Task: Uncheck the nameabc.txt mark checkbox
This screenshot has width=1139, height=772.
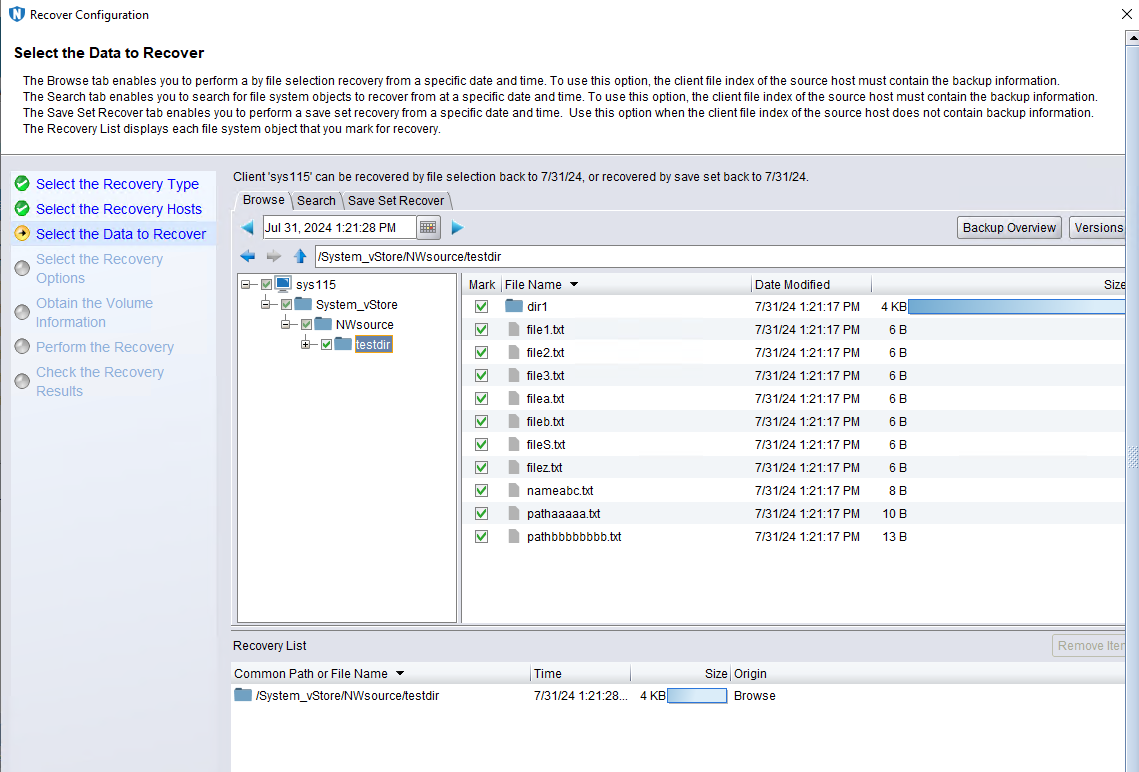Action: coord(481,490)
